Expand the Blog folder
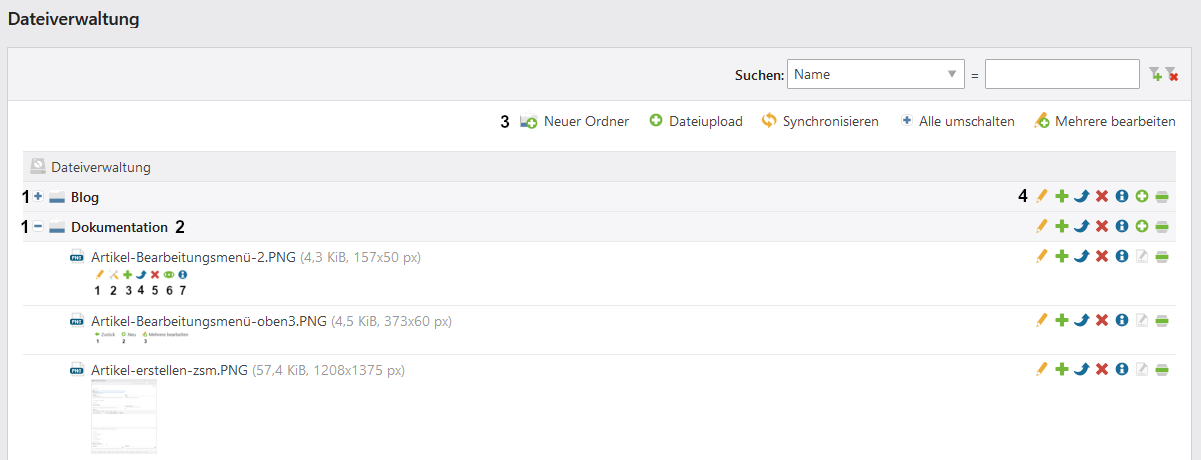This screenshot has width=1201, height=460. [x=38, y=197]
